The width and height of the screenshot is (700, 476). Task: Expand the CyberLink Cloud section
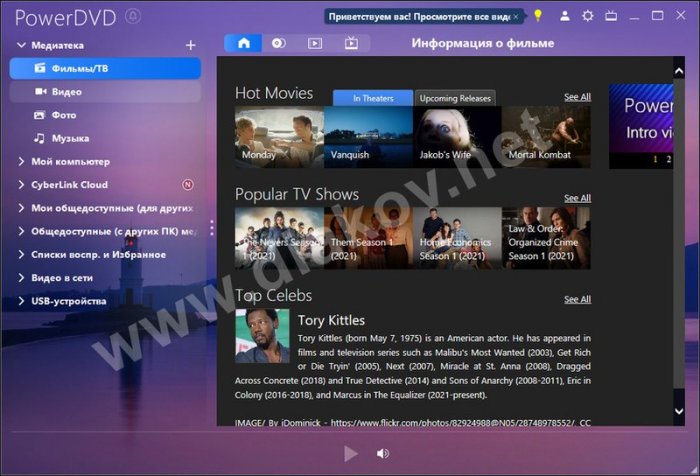[22, 185]
